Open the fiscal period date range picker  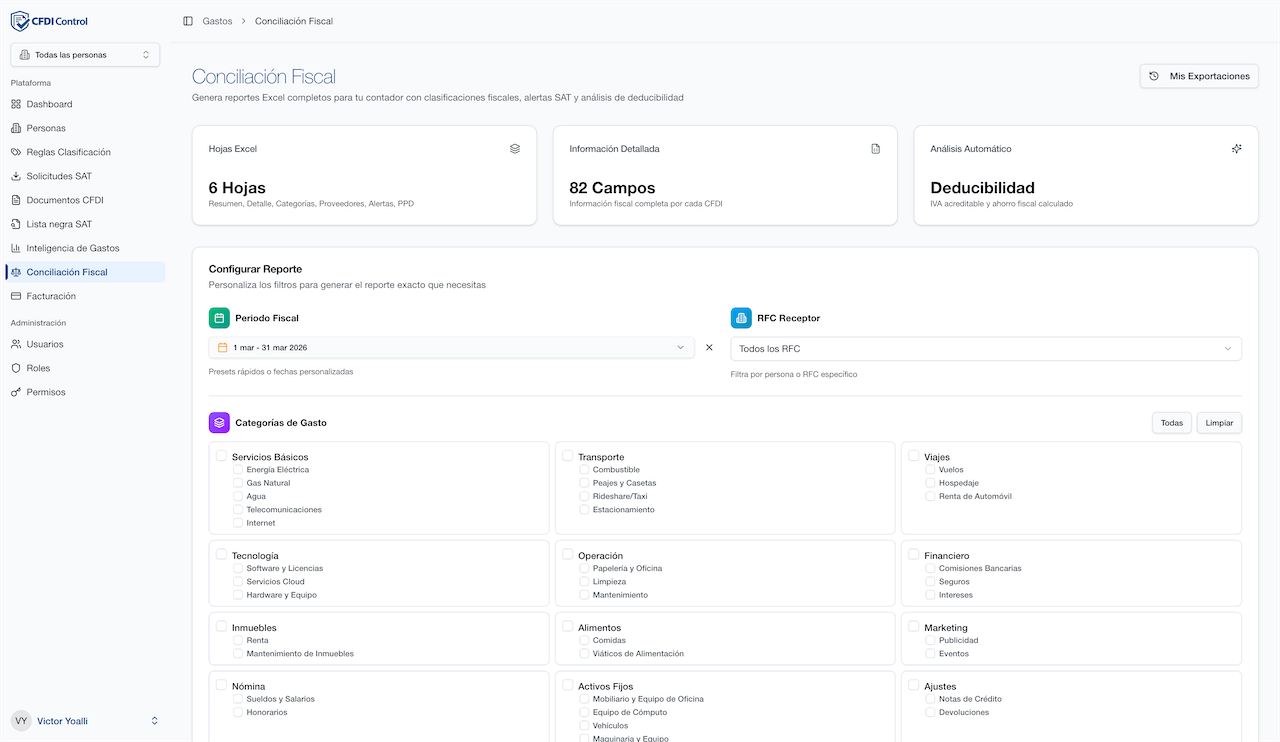click(451, 348)
